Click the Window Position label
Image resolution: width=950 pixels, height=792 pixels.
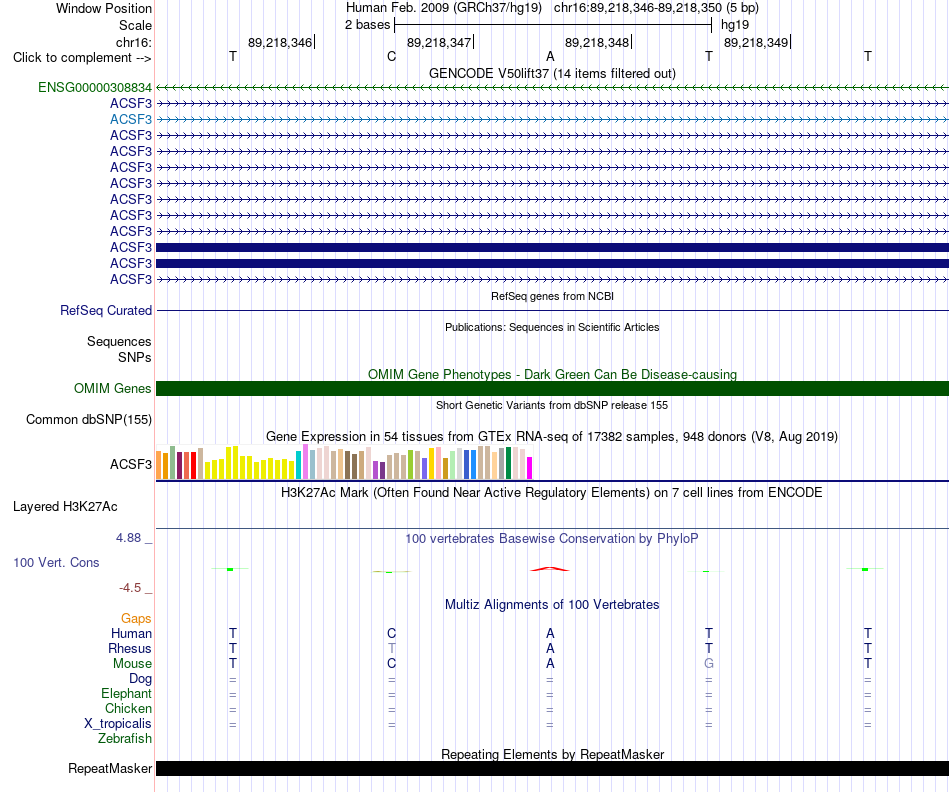pos(104,8)
